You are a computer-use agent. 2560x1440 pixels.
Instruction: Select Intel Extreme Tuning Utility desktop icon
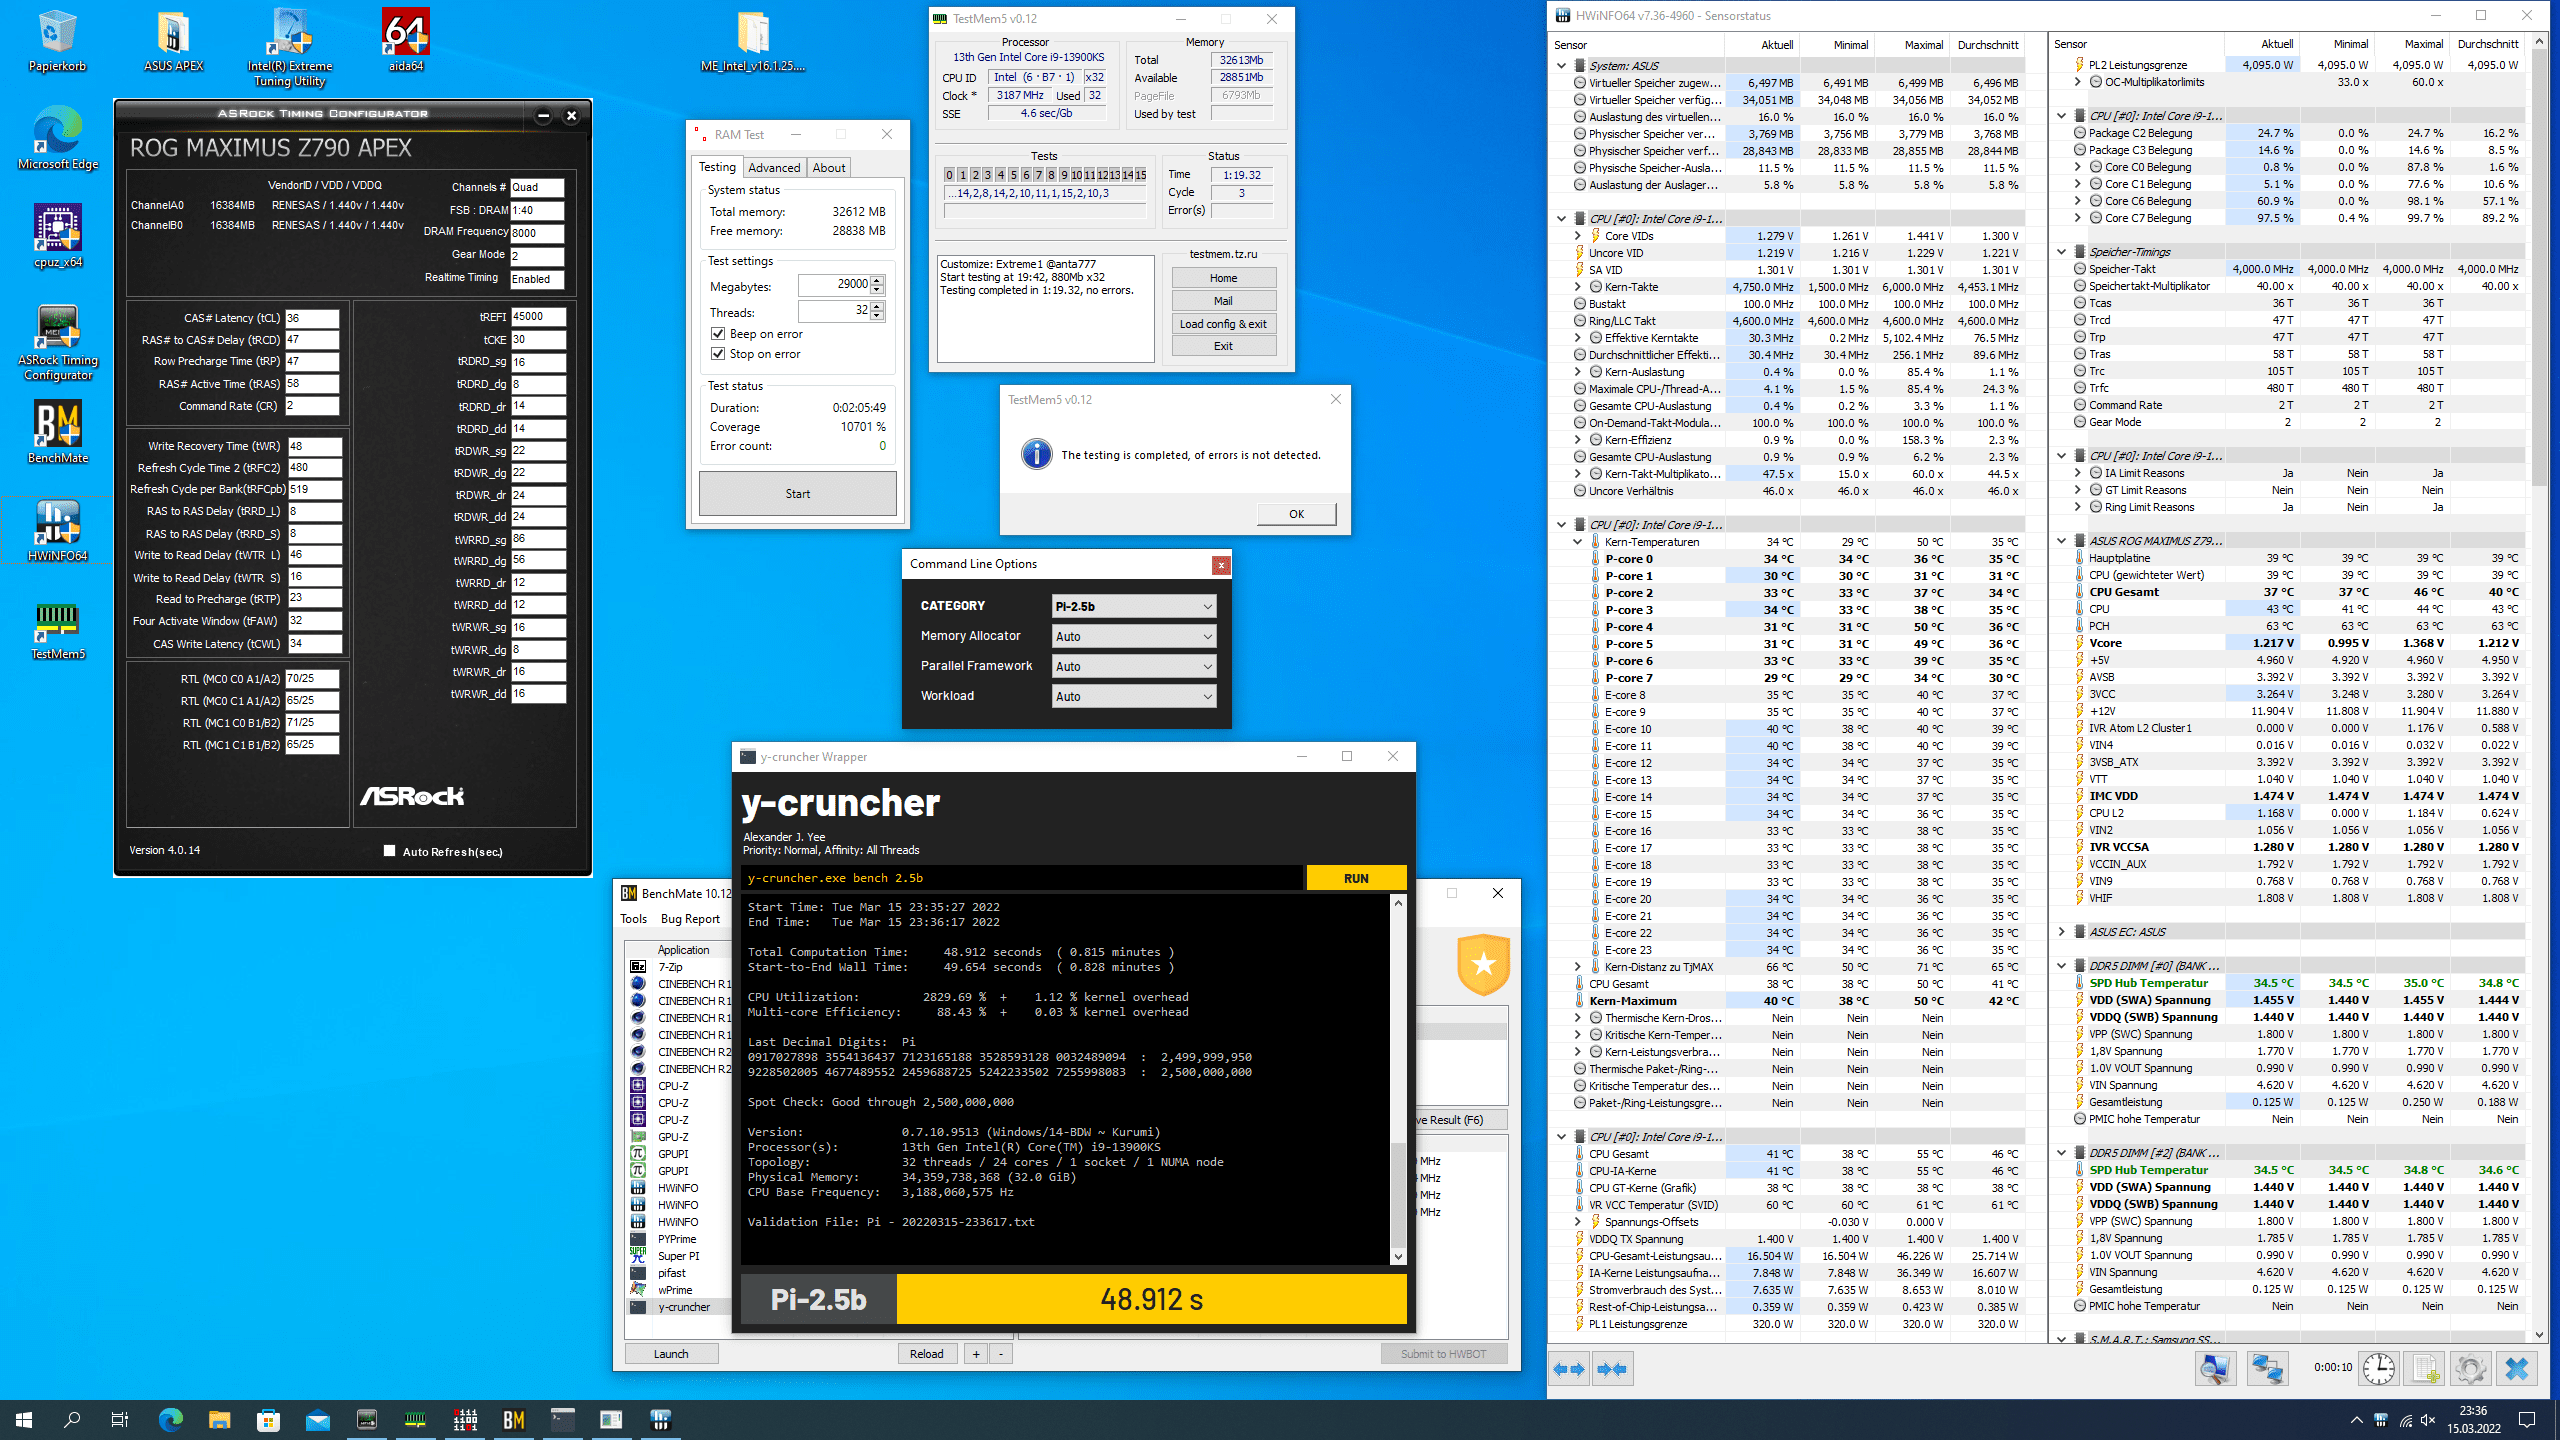tap(290, 48)
